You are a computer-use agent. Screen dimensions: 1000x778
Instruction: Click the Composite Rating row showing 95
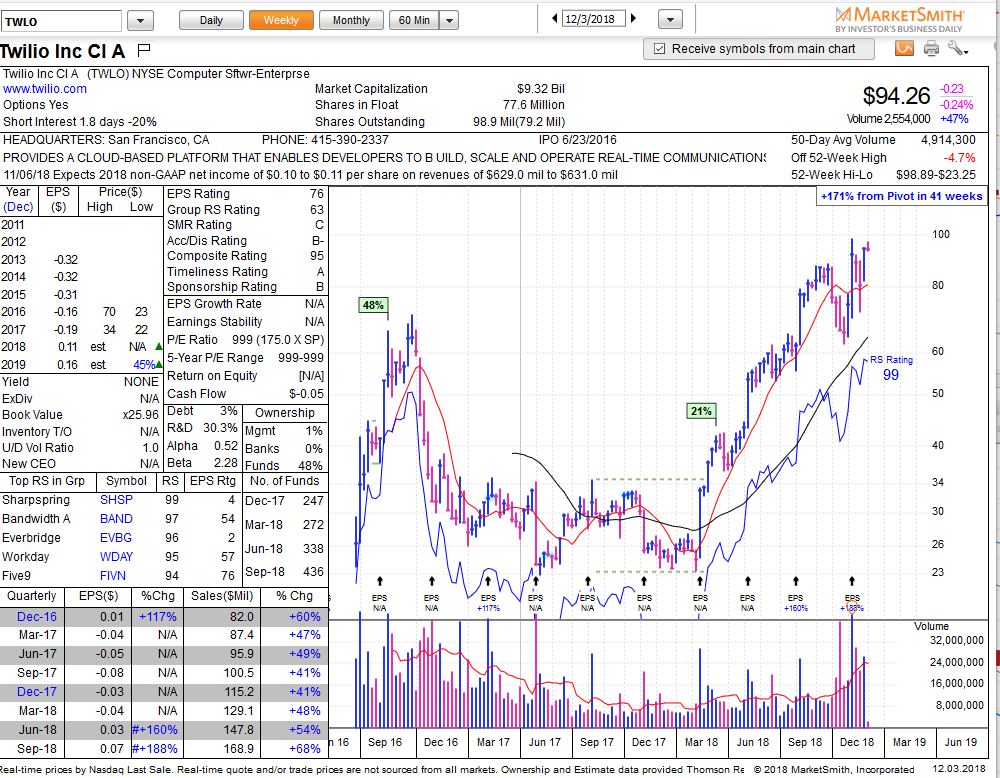[246, 256]
